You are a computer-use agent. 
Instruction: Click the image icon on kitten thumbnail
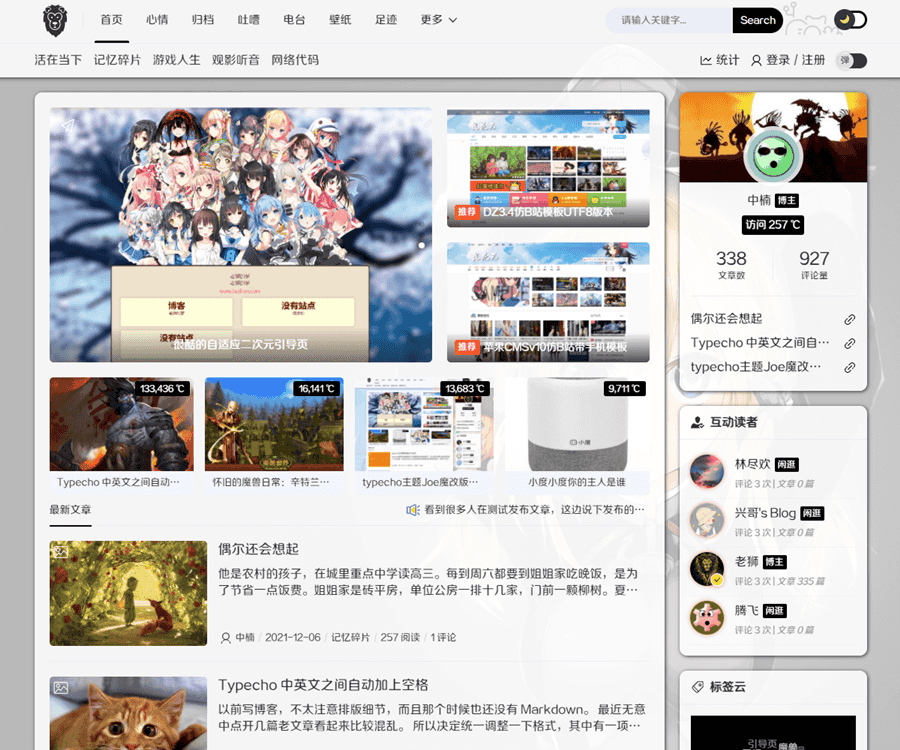(x=61, y=687)
